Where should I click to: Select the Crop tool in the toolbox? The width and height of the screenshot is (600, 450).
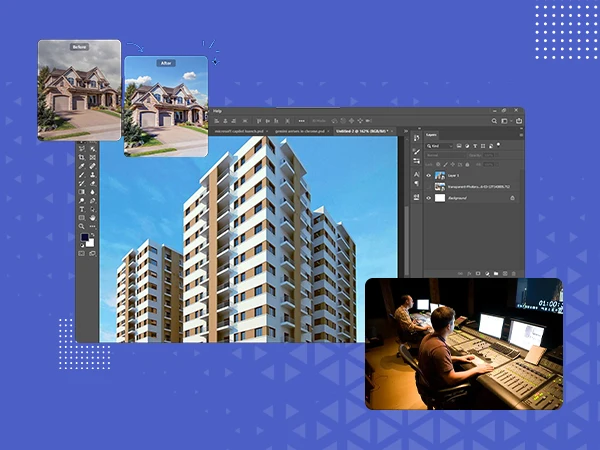[82, 157]
